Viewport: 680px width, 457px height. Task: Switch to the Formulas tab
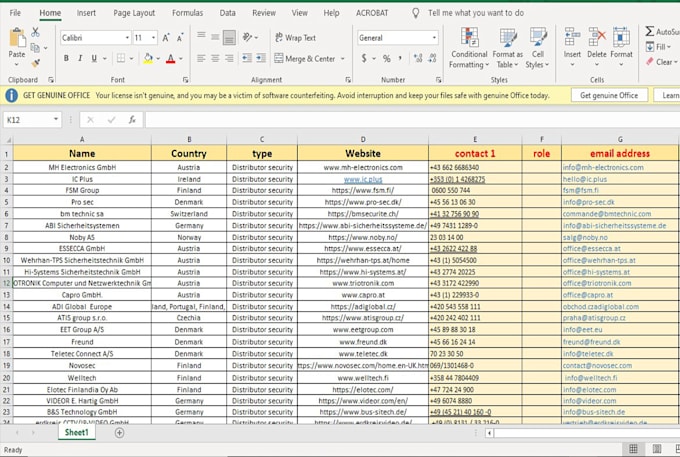pos(187,13)
